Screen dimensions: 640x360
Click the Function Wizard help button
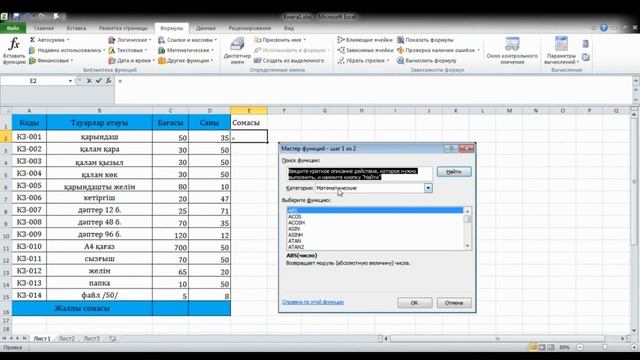pos(451,149)
